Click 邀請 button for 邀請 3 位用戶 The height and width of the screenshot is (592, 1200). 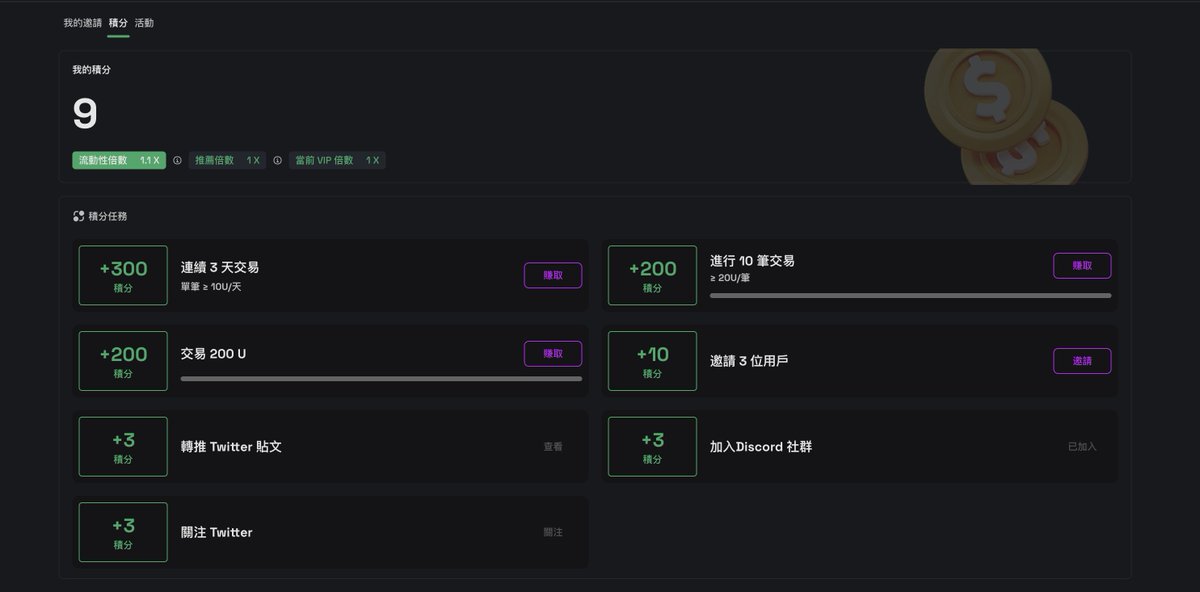click(1082, 361)
